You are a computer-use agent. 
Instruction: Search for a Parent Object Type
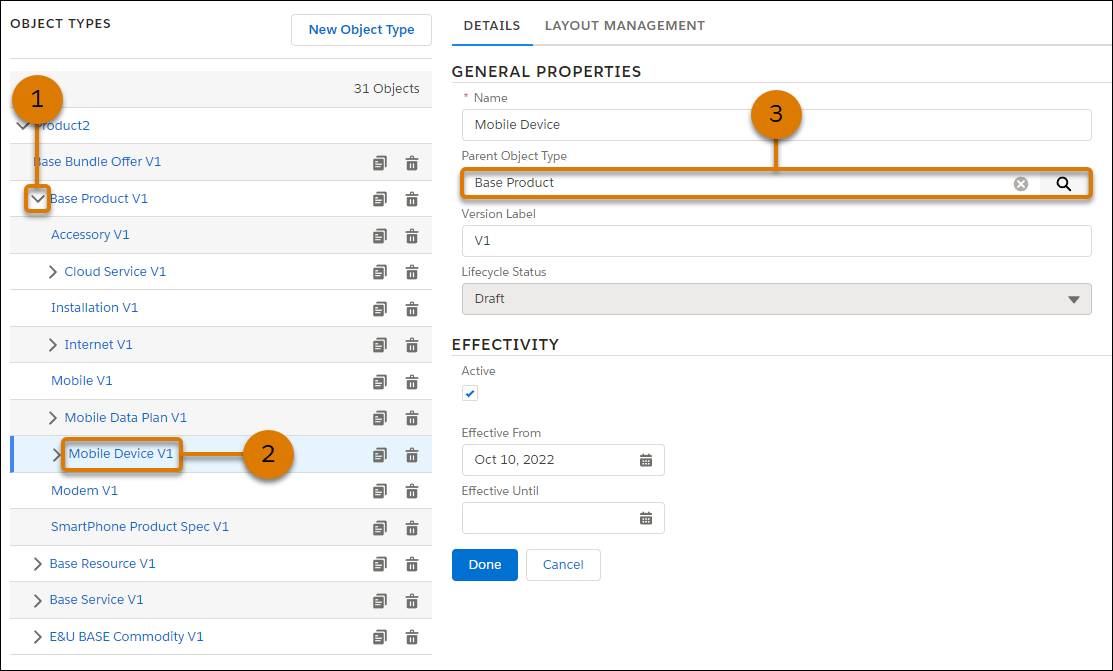[1063, 184]
